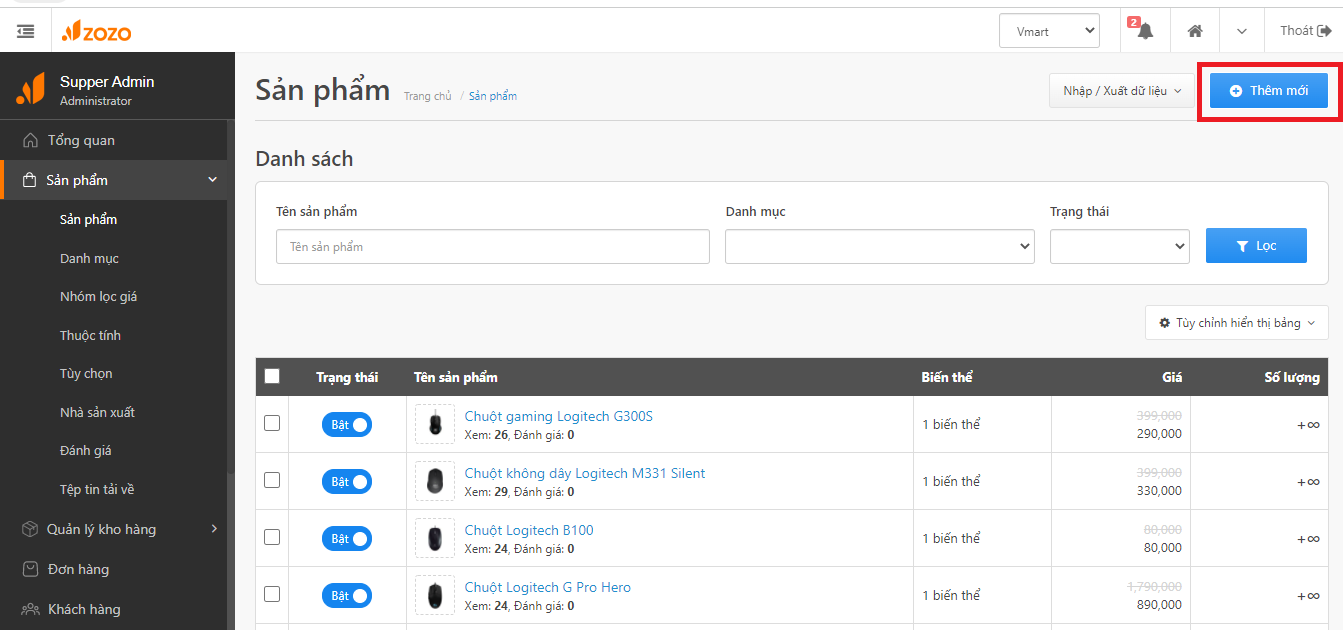This screenshot has width=1343, height=630.
Task: Click Sản phẩm breadcrumb link
Action: 493,96
